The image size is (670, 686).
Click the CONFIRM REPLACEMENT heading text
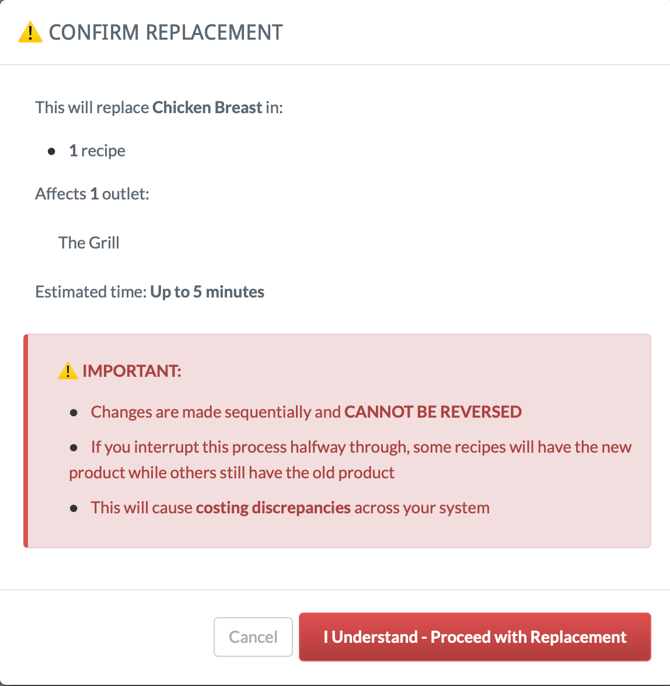165,32
